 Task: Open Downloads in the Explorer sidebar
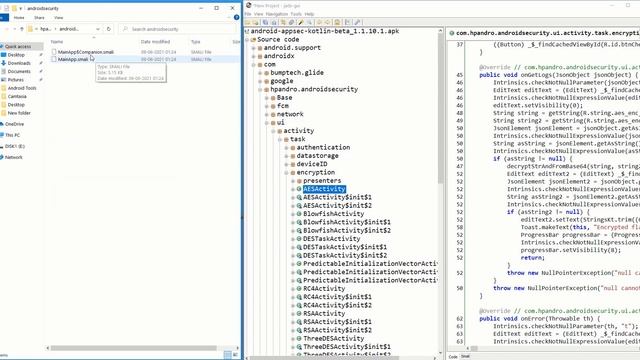pos(19,63)
